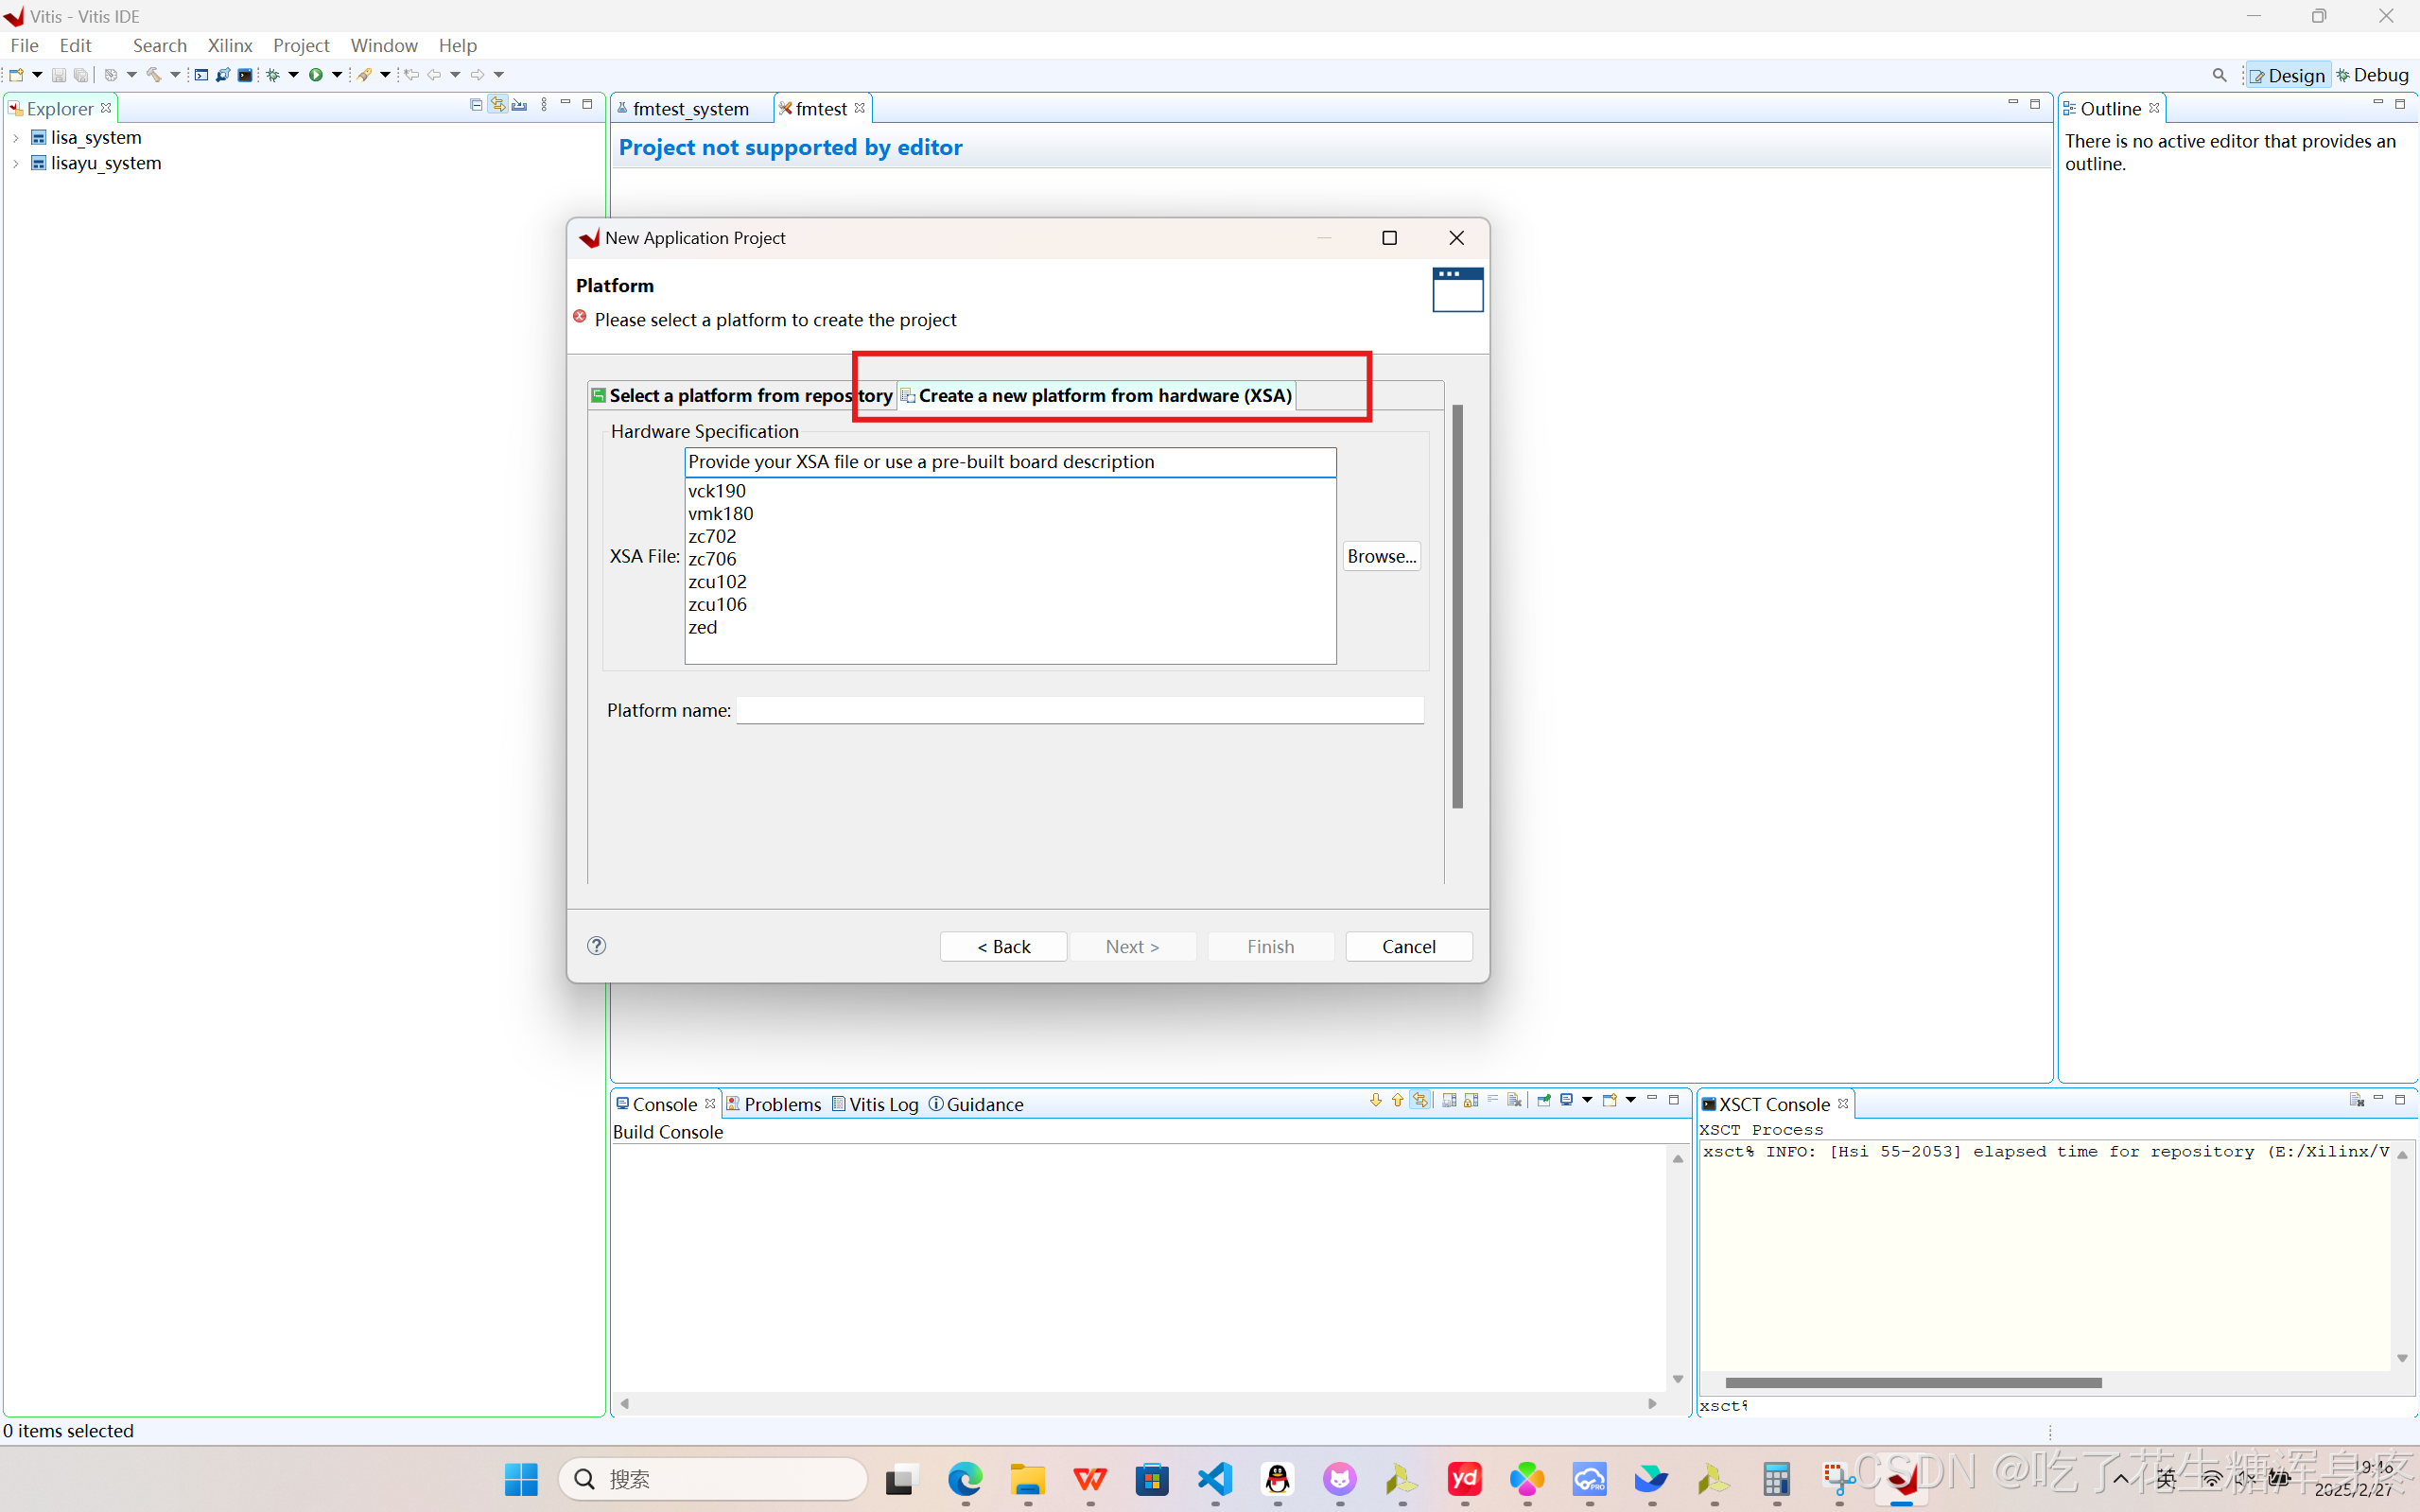Click the New project toolbar icon
Image resolution: width=2420 pixels, height=1512 pixels.
pyautogui.click(x=16, y=75)
